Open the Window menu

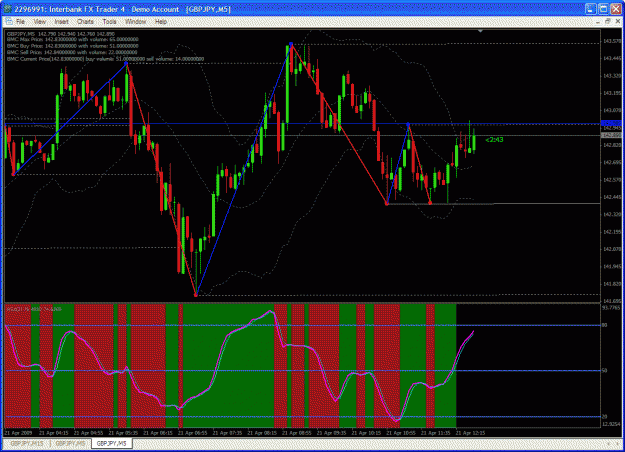(136, 22)
